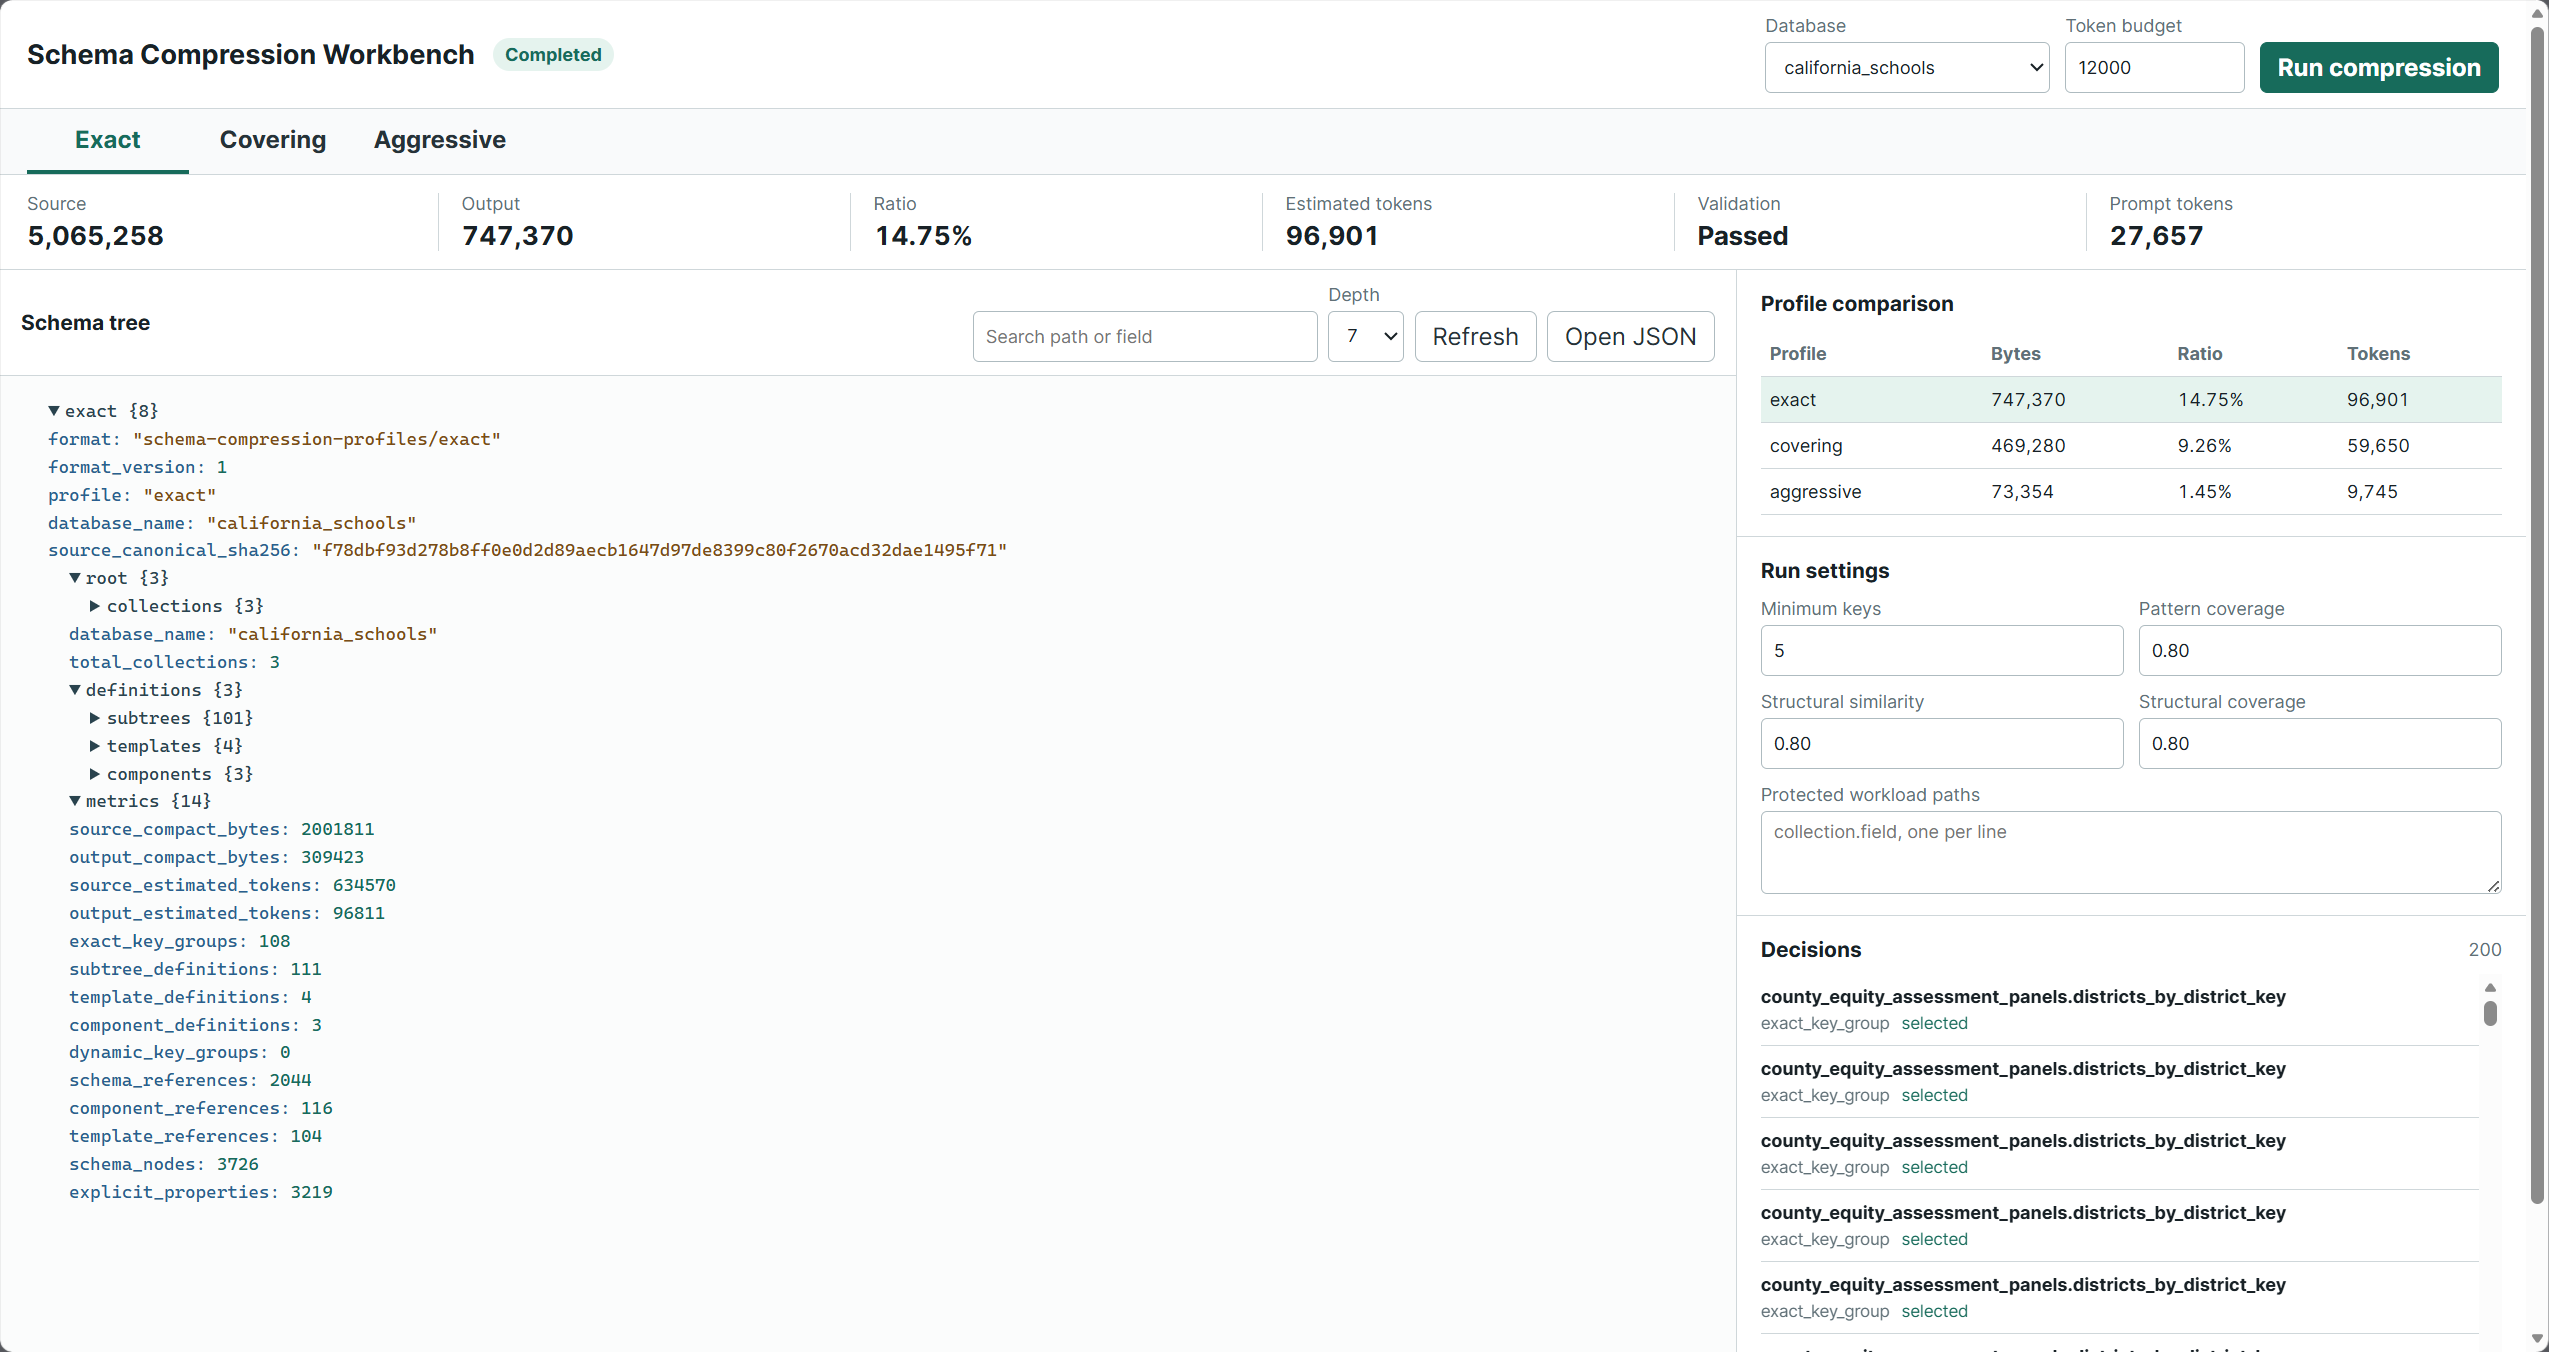This screenshot has width=2549, height=1352.
Task: Collapse the root {3} tree node
Action: point(75,578)
